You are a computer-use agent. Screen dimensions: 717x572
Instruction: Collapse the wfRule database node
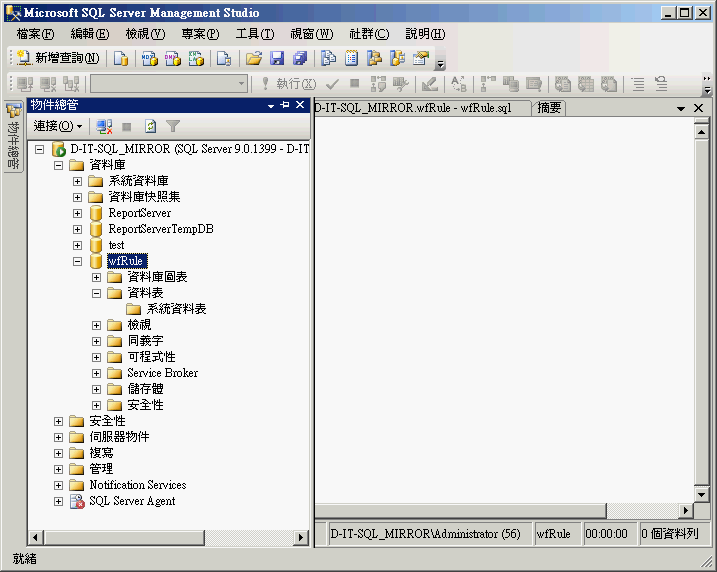(77, 261)
